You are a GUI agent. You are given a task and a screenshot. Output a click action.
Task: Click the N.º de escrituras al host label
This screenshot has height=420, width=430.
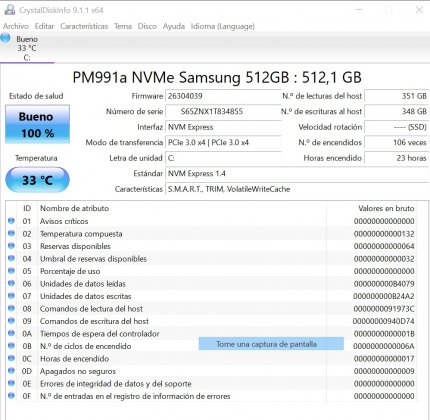(321, 111)
